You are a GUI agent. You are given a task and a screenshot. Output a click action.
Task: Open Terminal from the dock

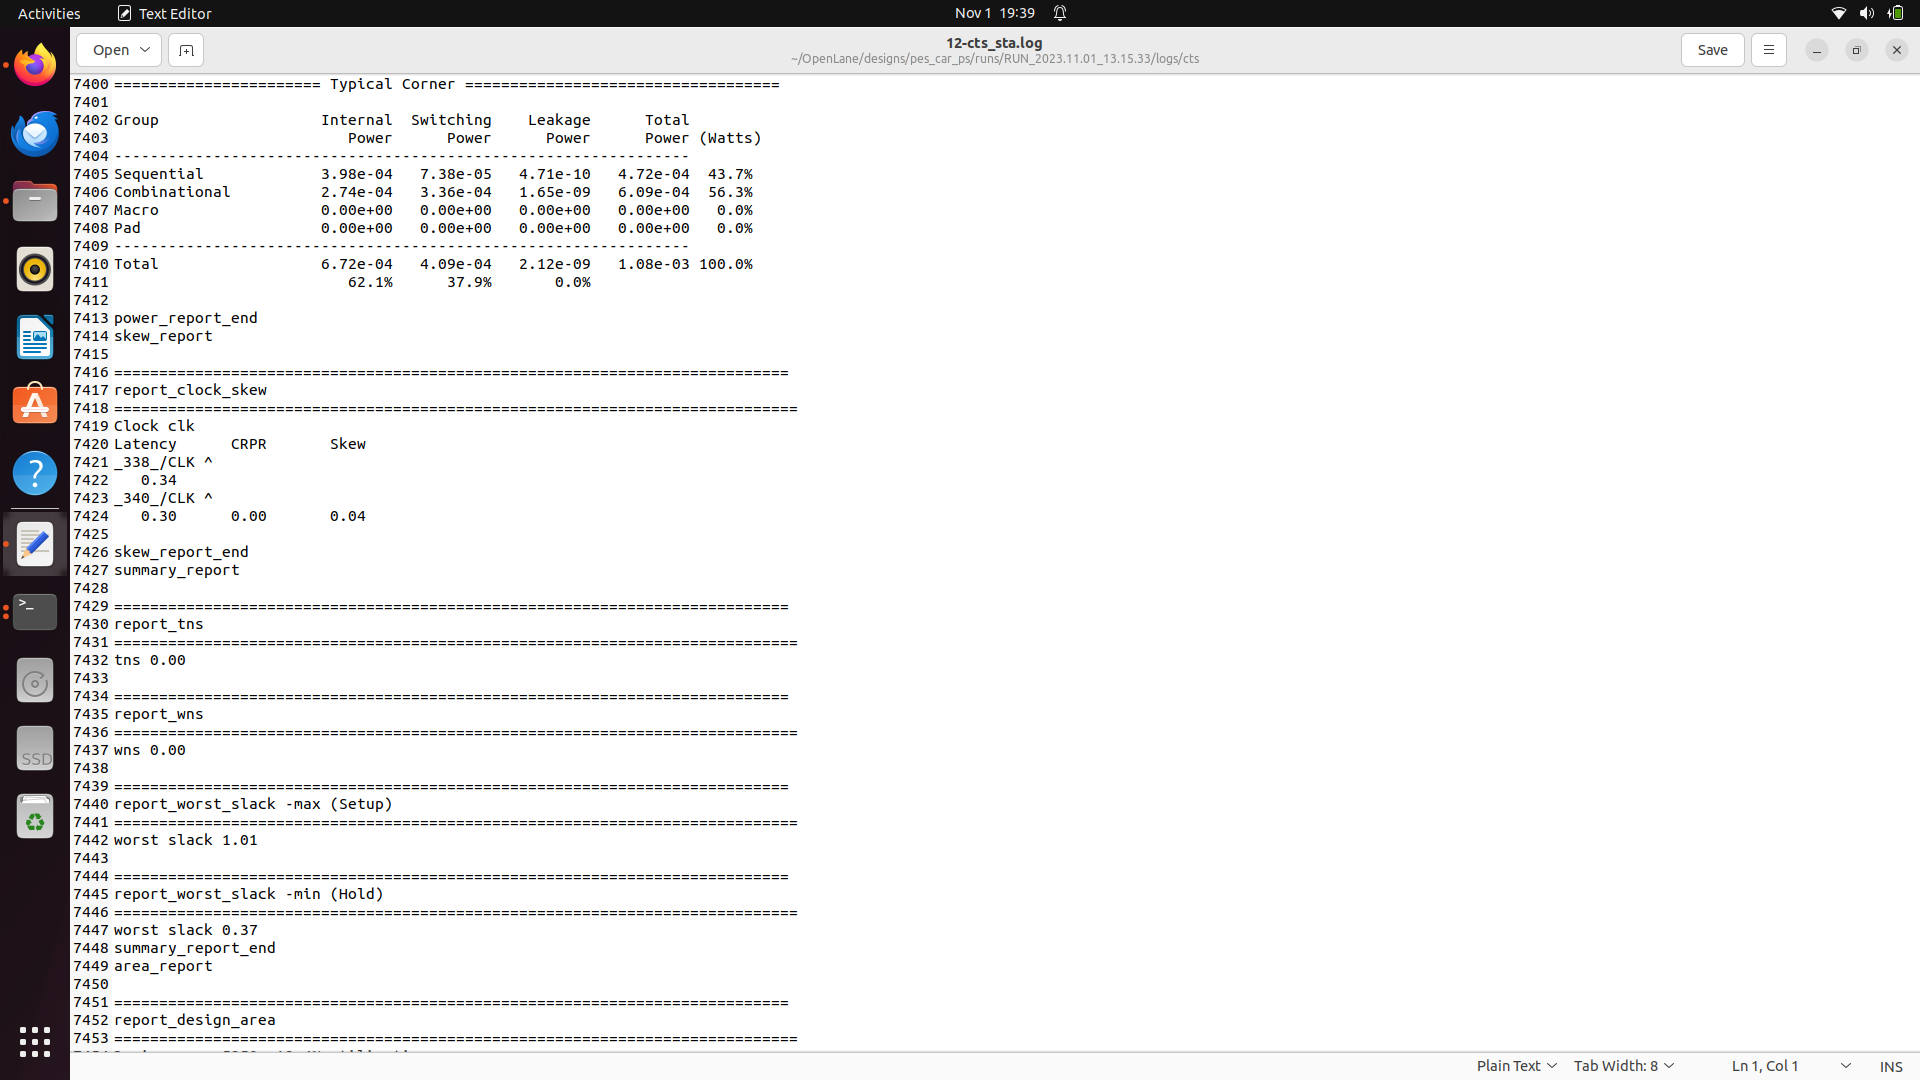point(35,611)
